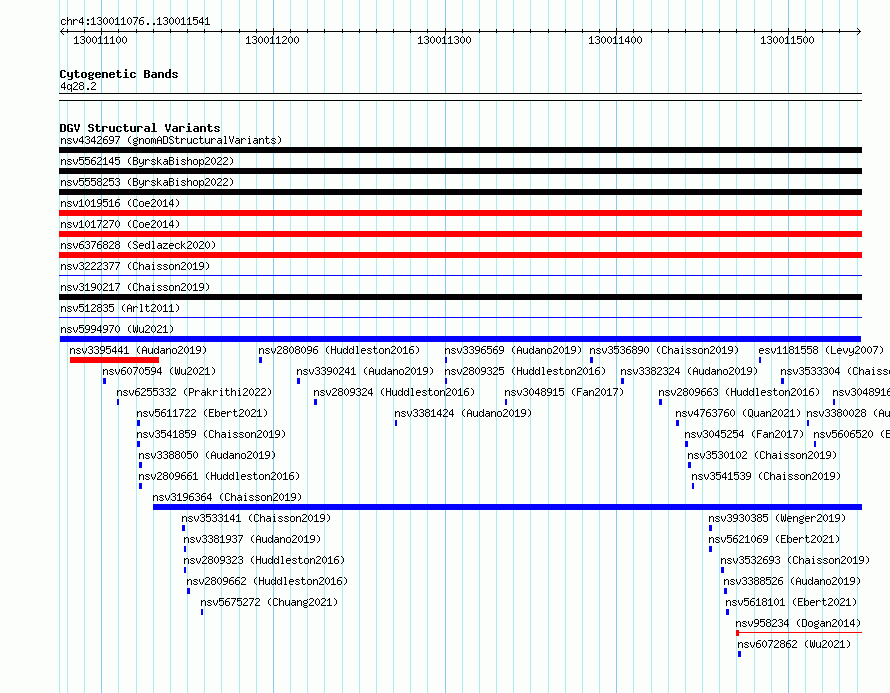Open nsv5611722 (Ebert2021) entry
Viewport: 890px width, 693px height.
(x=202, y=413)
